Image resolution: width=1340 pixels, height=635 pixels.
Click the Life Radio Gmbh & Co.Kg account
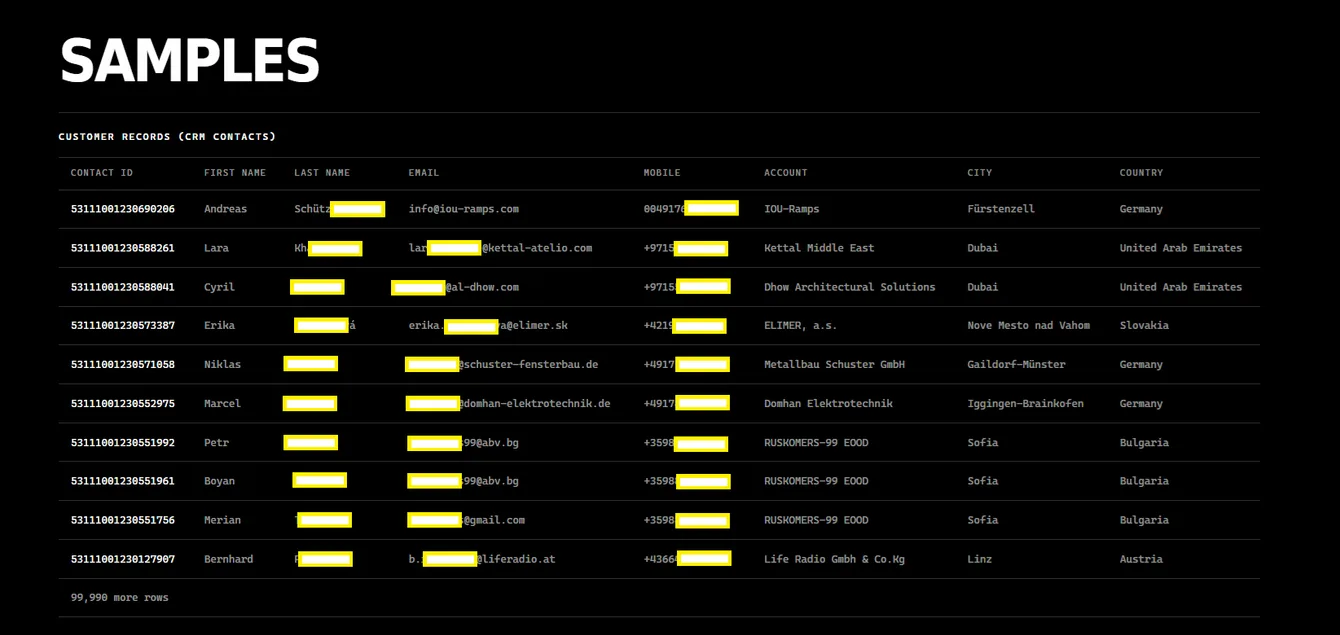coord(834,559)
